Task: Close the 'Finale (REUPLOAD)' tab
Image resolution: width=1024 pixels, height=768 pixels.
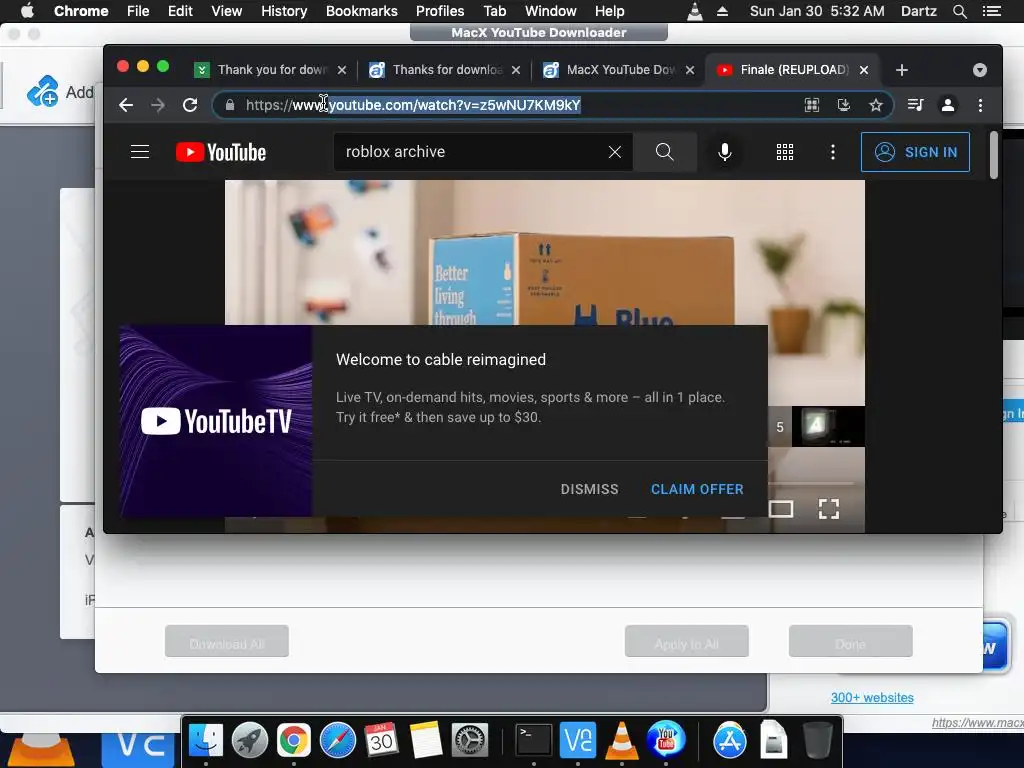Action: tap(864, 70)
